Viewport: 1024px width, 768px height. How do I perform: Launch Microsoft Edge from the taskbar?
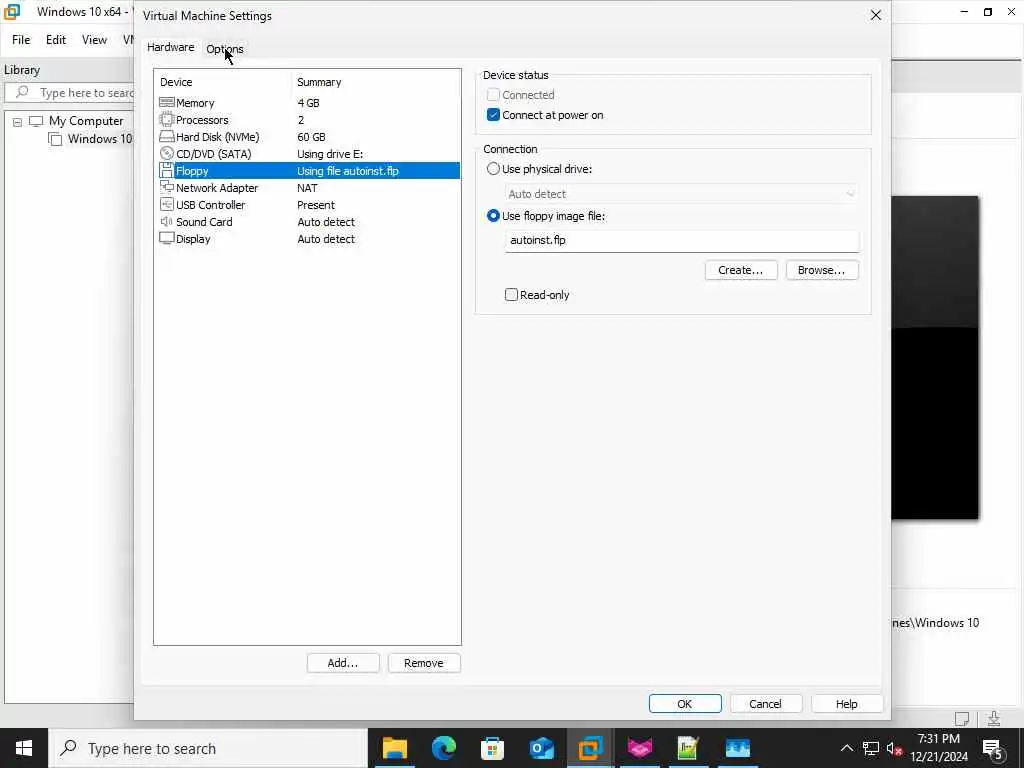coord(443,748)
